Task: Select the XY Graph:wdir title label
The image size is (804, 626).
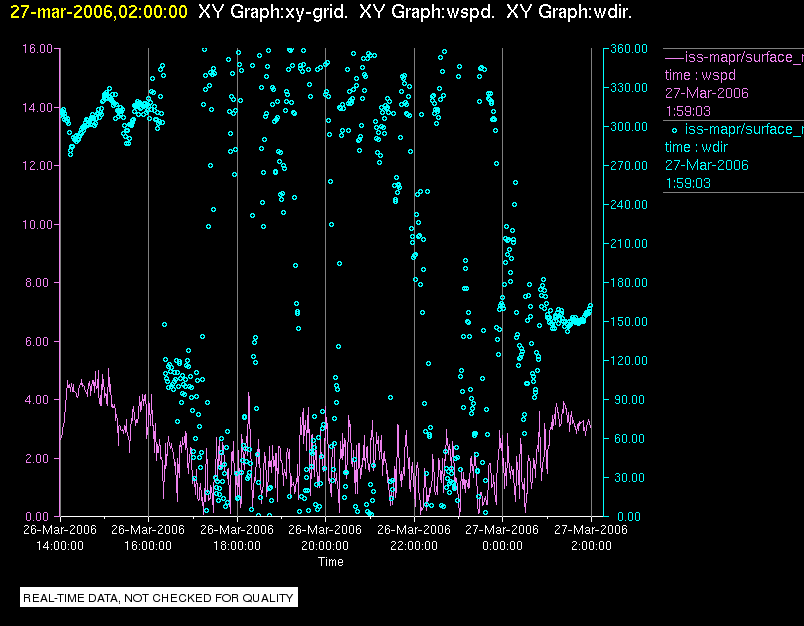Action: [569, 11]
